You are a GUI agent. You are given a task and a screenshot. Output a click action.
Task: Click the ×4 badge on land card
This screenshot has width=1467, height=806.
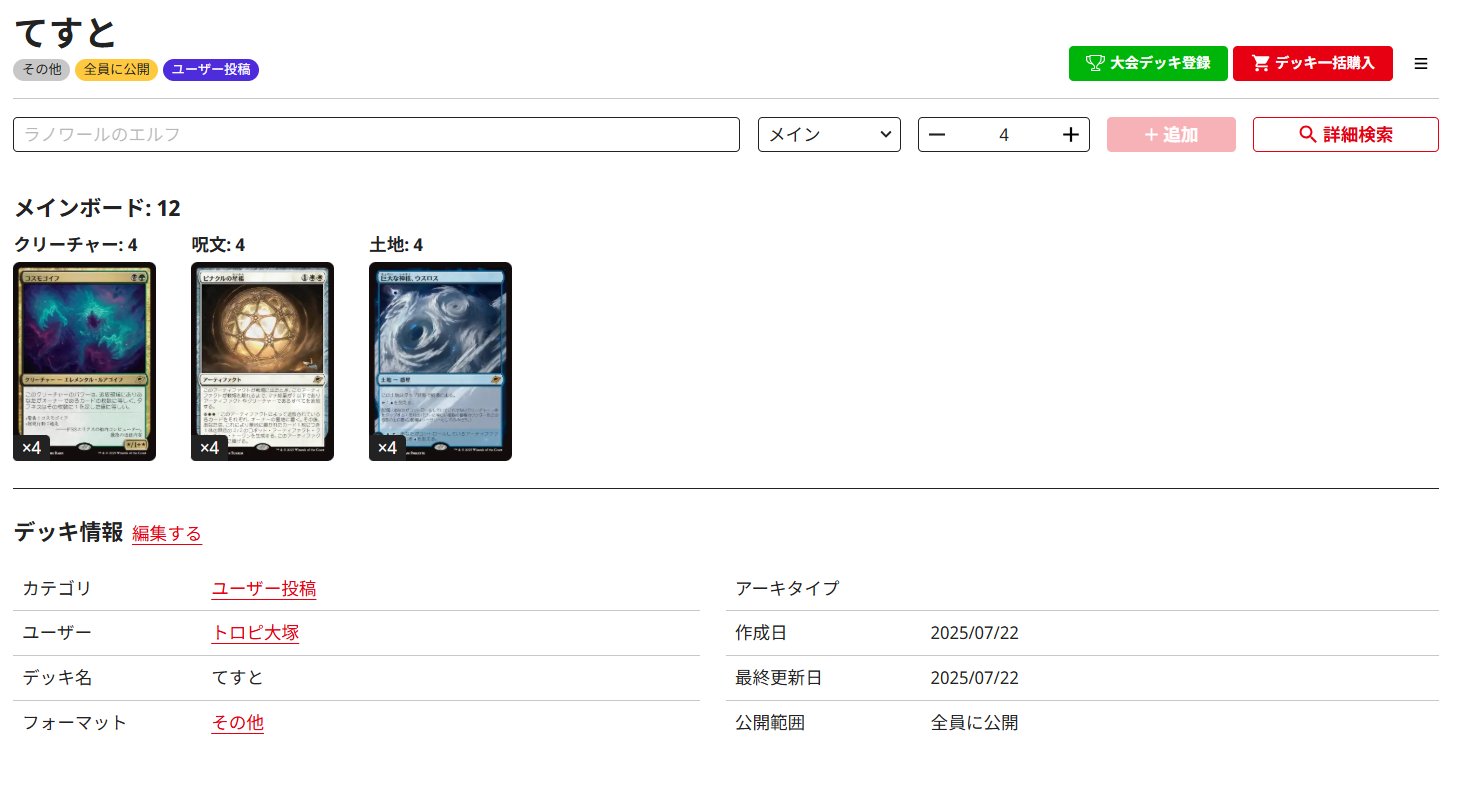click(387, 448)
